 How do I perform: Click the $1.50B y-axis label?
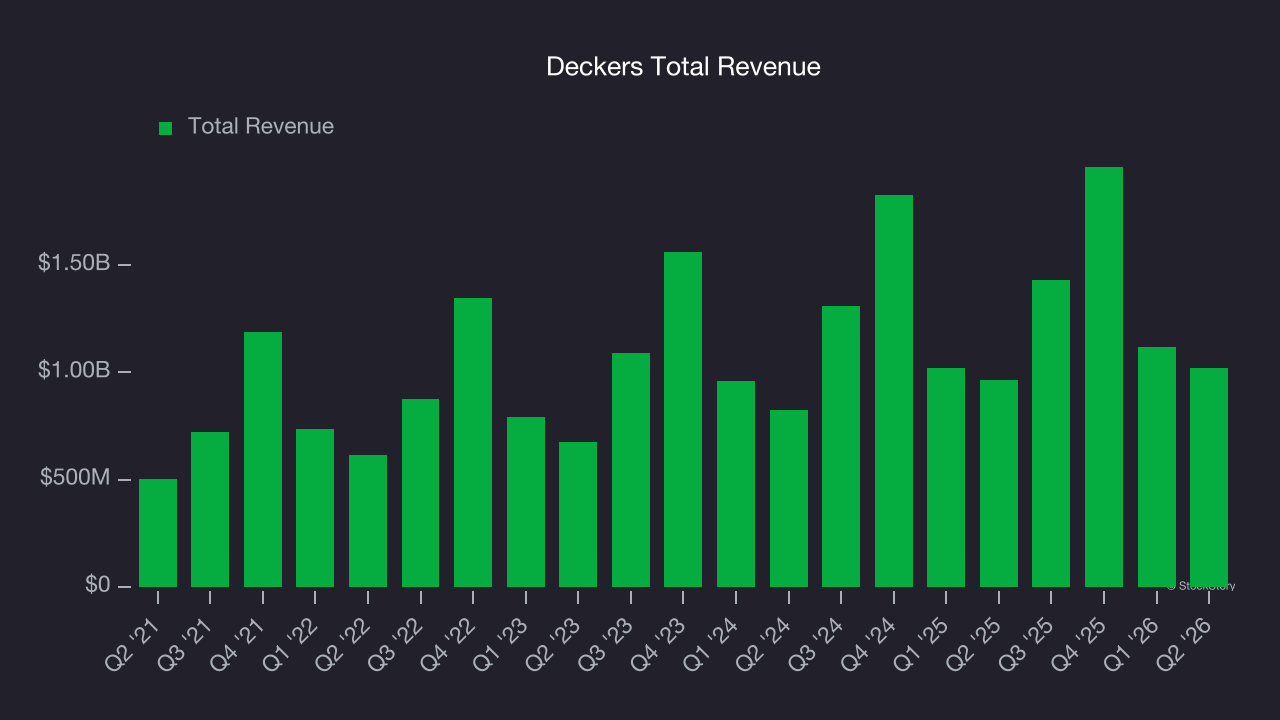74,263
